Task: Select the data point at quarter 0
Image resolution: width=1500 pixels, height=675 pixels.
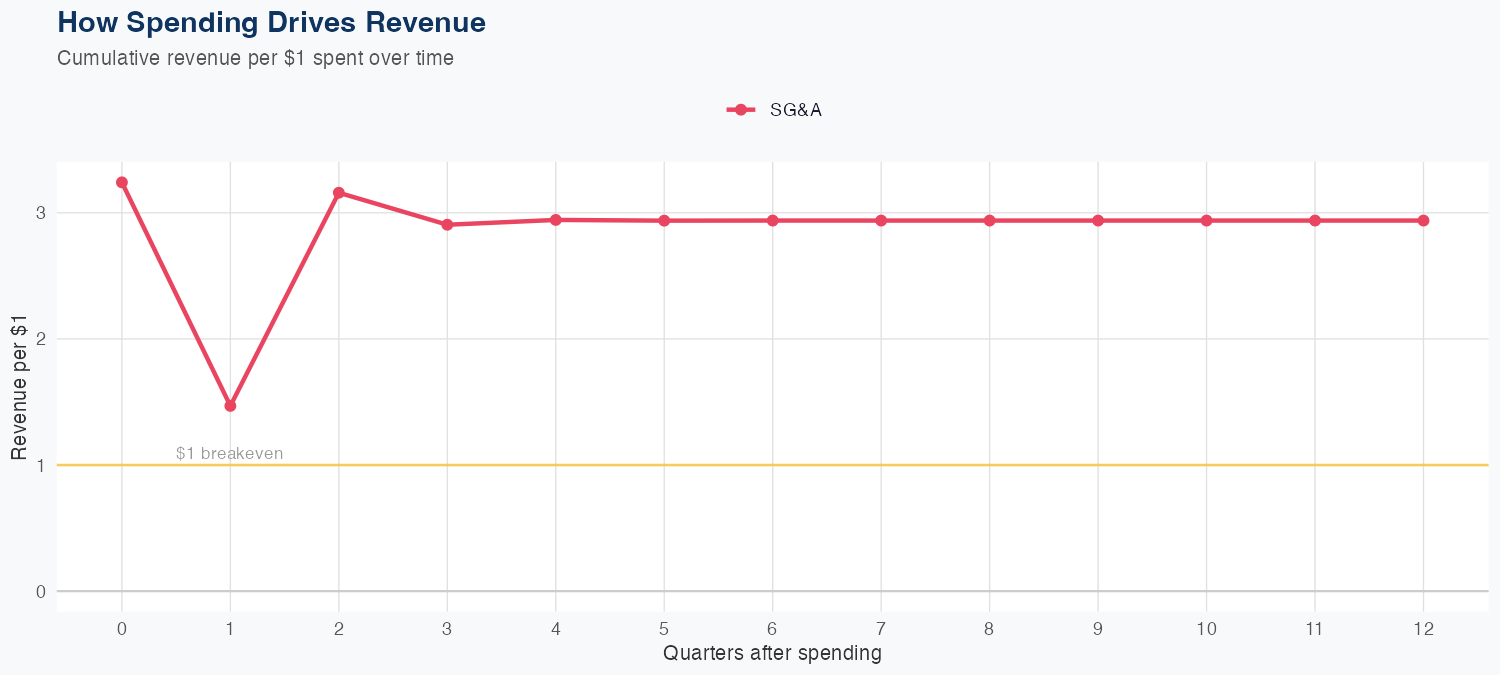Action: (122, 183)
